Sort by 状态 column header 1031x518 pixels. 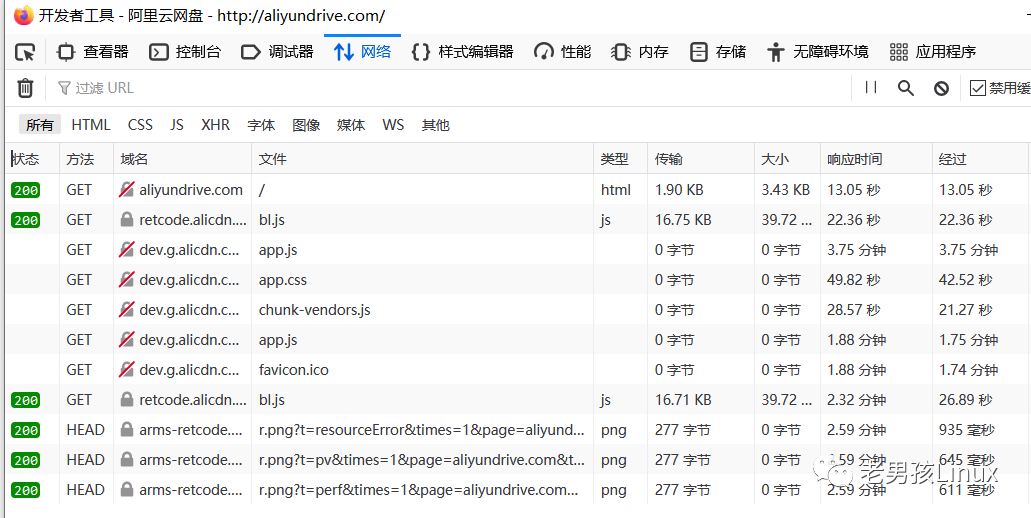point(32,159)
